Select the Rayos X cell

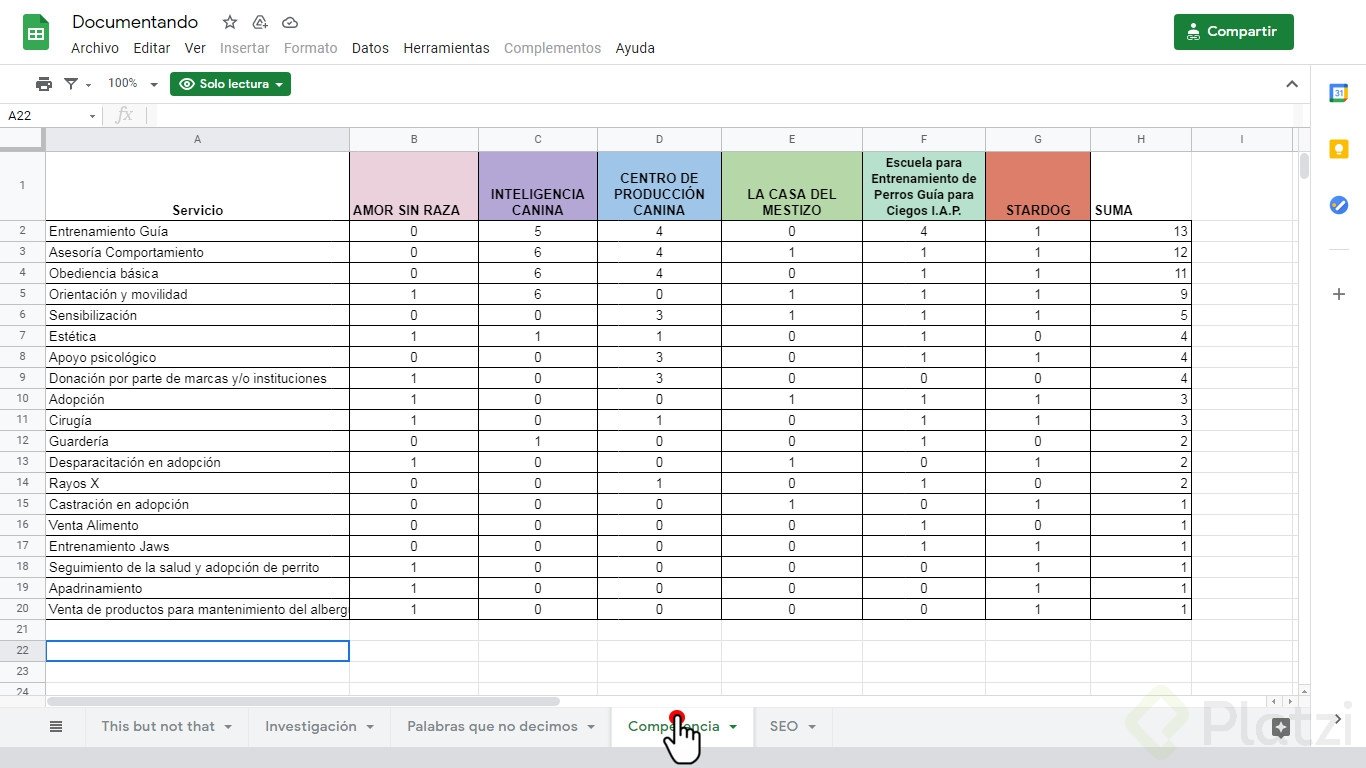[x=197, y=483]
